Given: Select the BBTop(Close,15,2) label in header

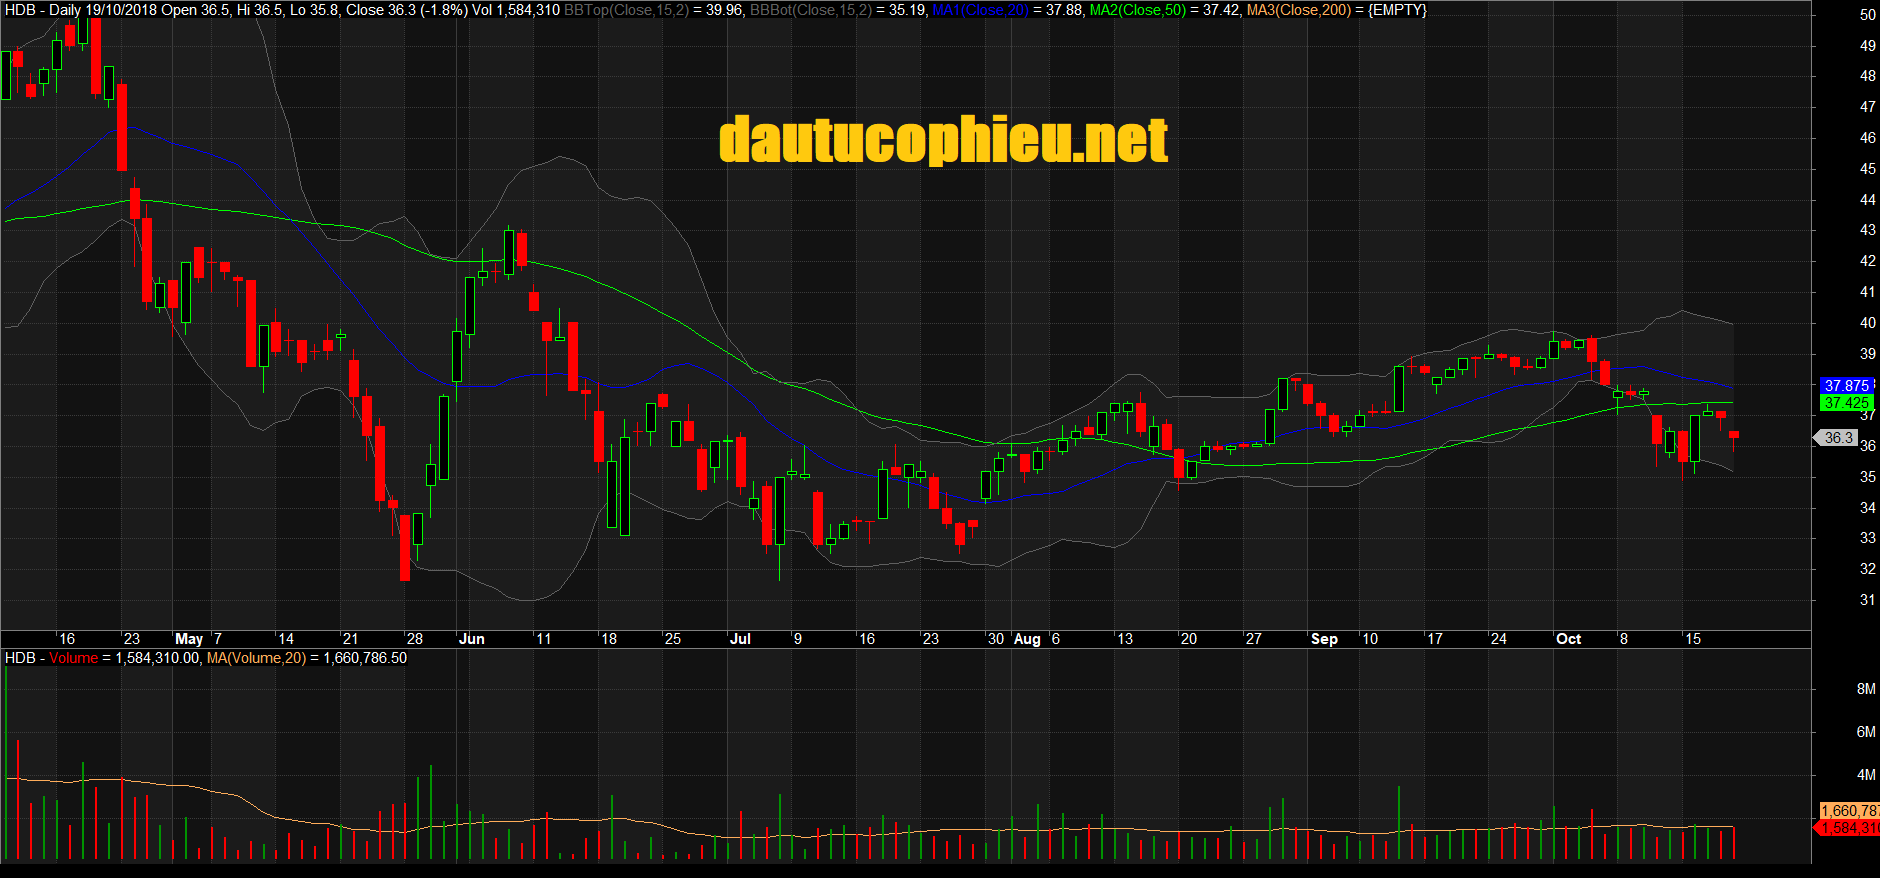Looking at the screenshot, I should click(626, 10).
